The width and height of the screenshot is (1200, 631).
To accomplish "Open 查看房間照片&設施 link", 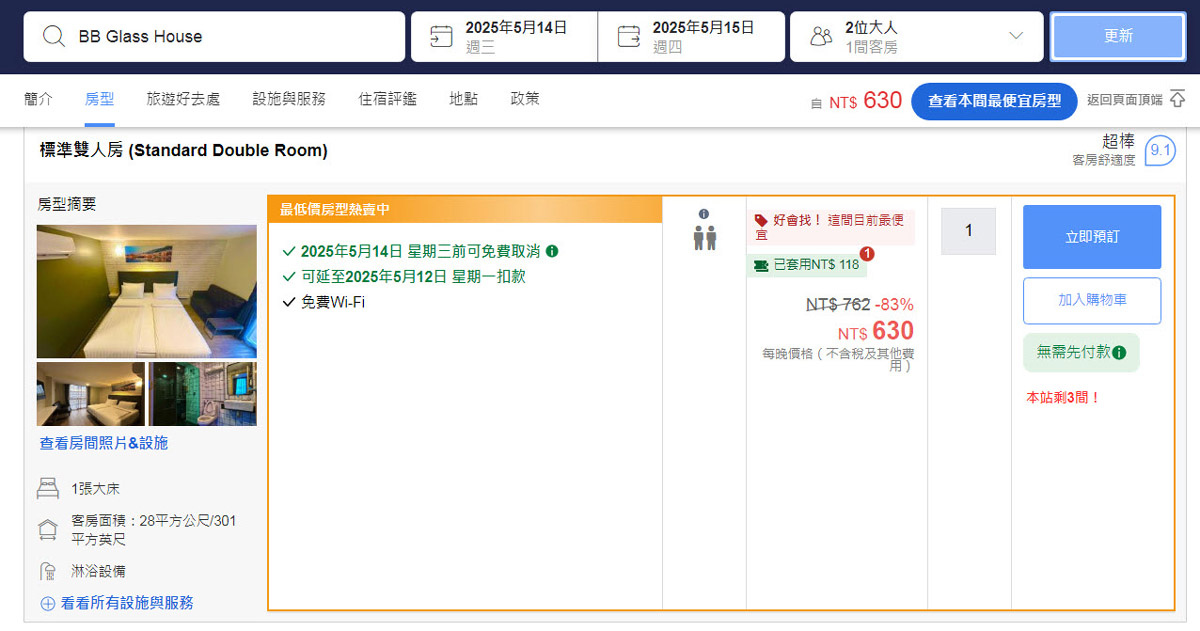I will 104,443.
